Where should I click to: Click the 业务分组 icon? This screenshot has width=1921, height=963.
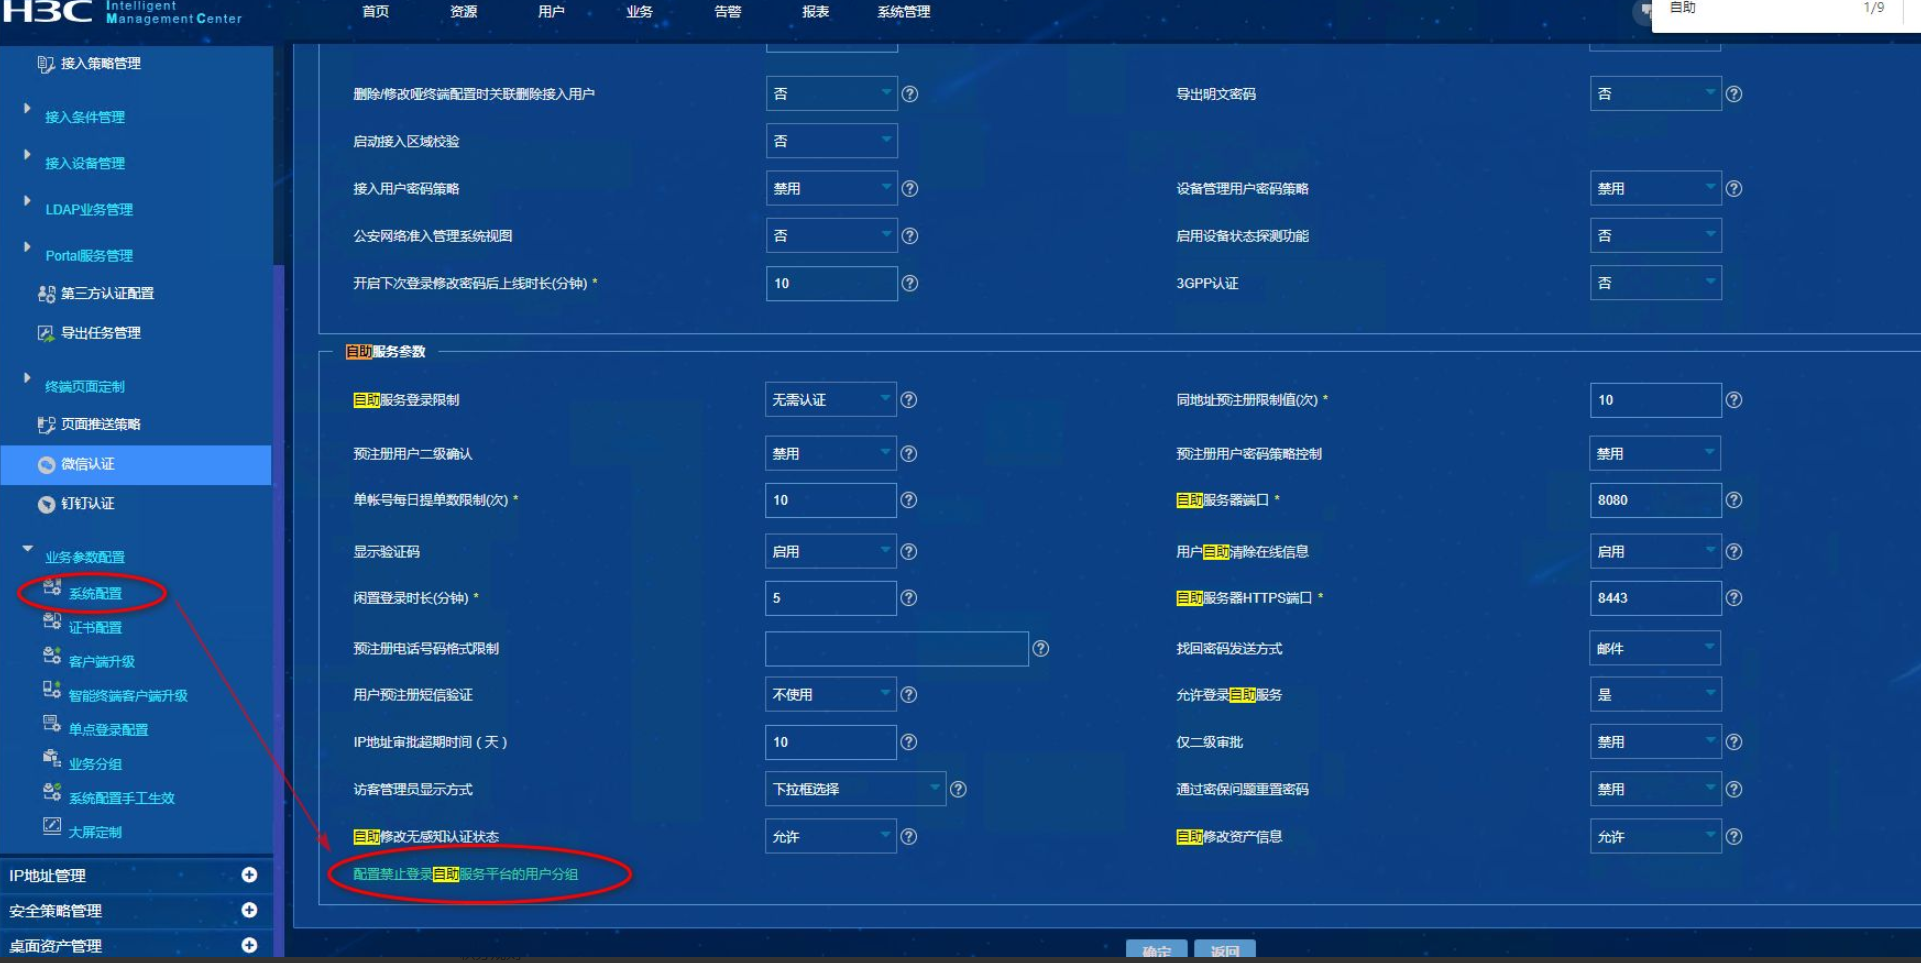click(52, 759)
